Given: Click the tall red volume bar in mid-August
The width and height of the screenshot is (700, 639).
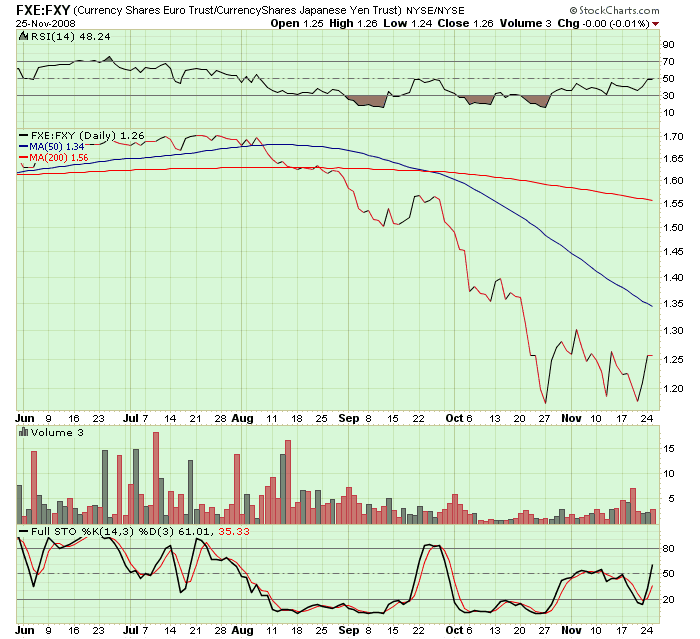Looking at the screenshot, I should click(288, 482).
